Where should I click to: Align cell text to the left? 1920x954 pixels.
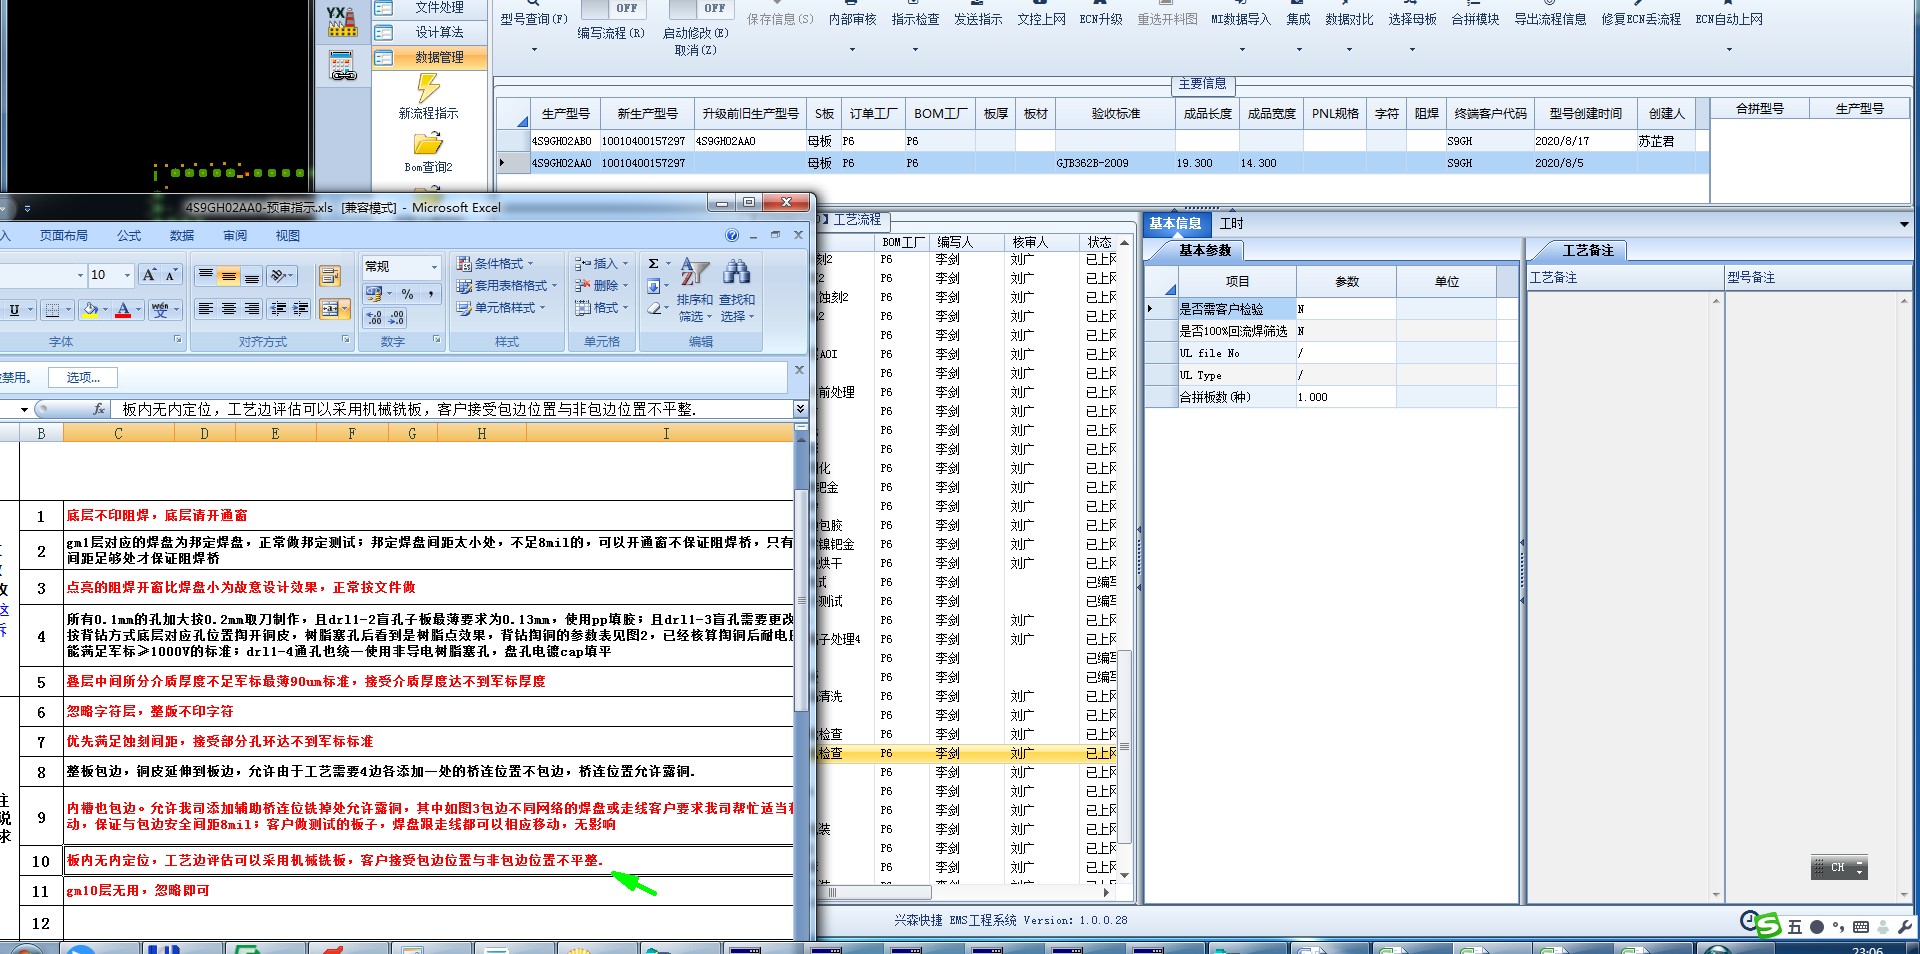coord(206,309)
